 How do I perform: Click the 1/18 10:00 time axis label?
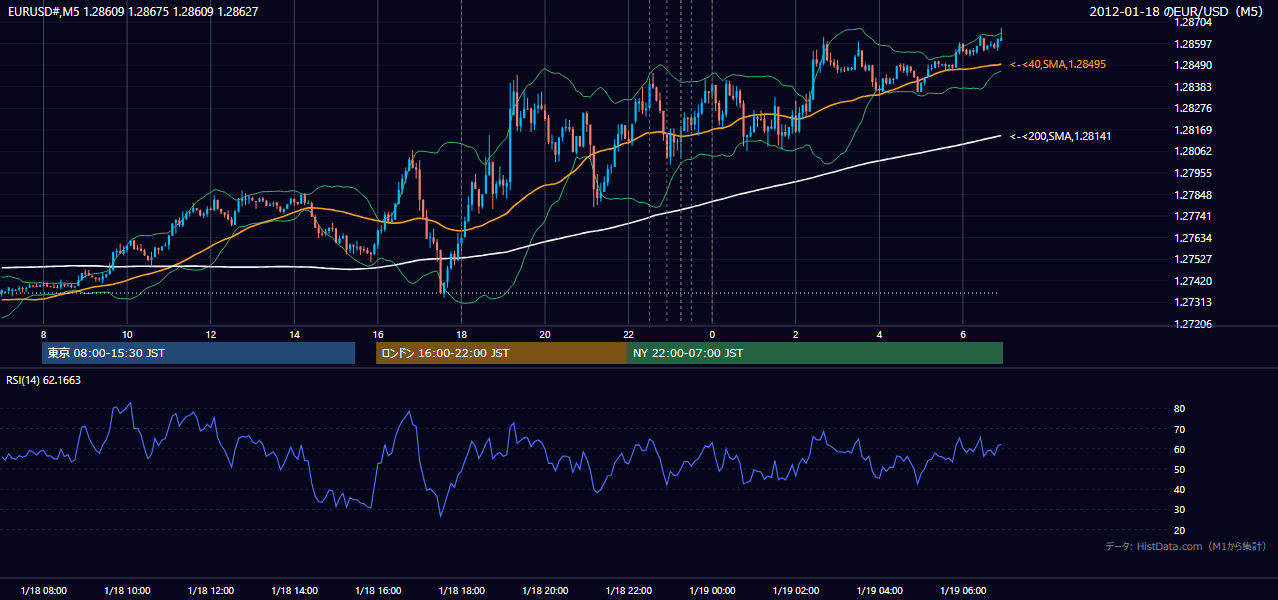127,591
